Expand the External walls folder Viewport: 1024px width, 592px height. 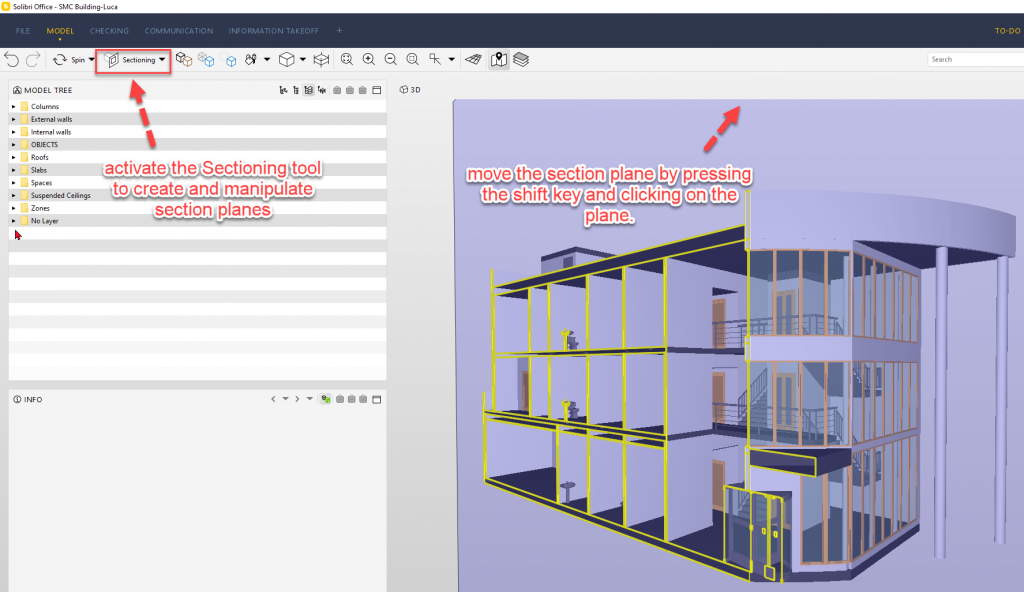click(14, 119)
